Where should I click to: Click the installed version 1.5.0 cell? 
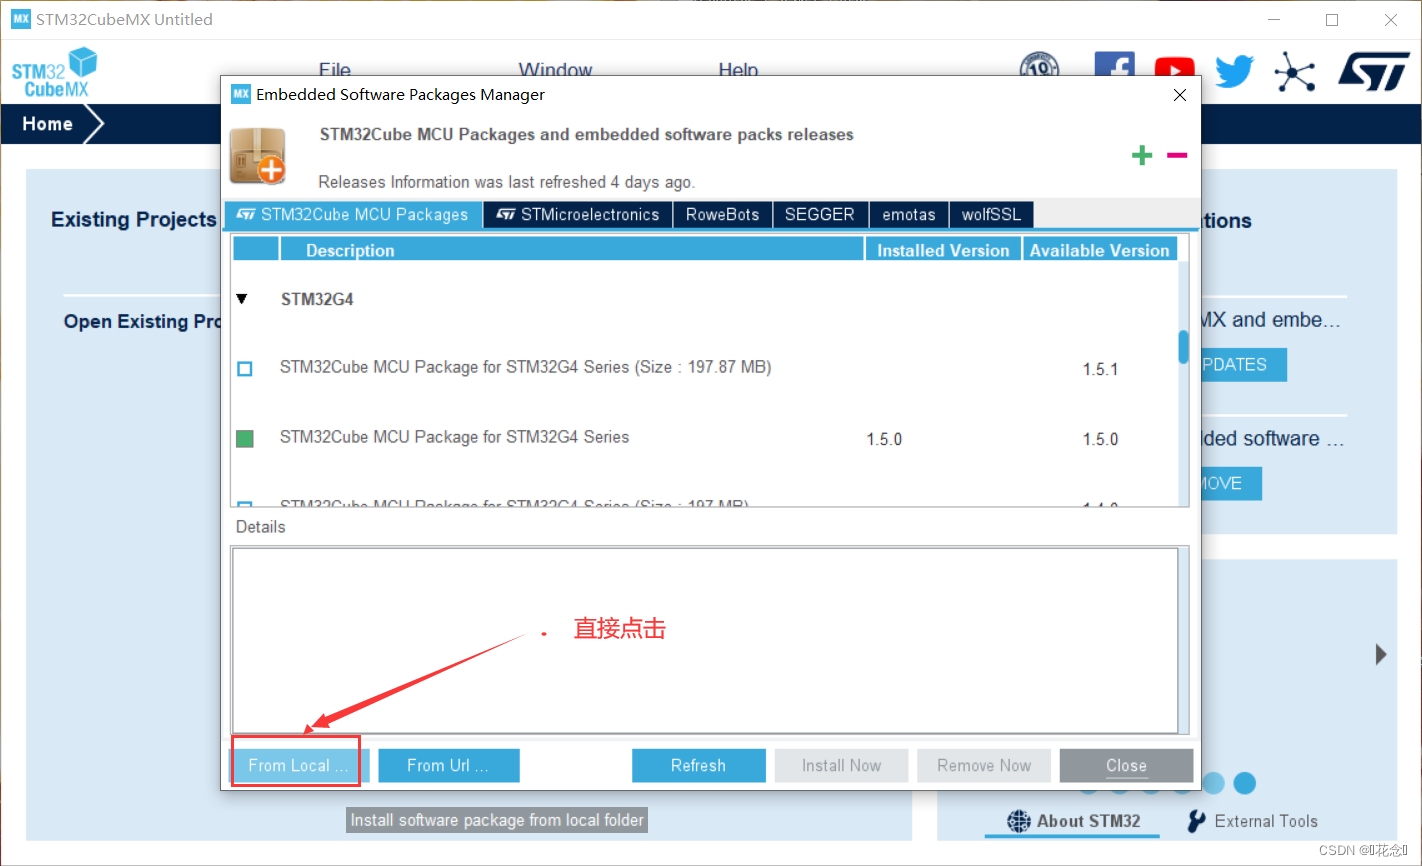coord(884,439)
